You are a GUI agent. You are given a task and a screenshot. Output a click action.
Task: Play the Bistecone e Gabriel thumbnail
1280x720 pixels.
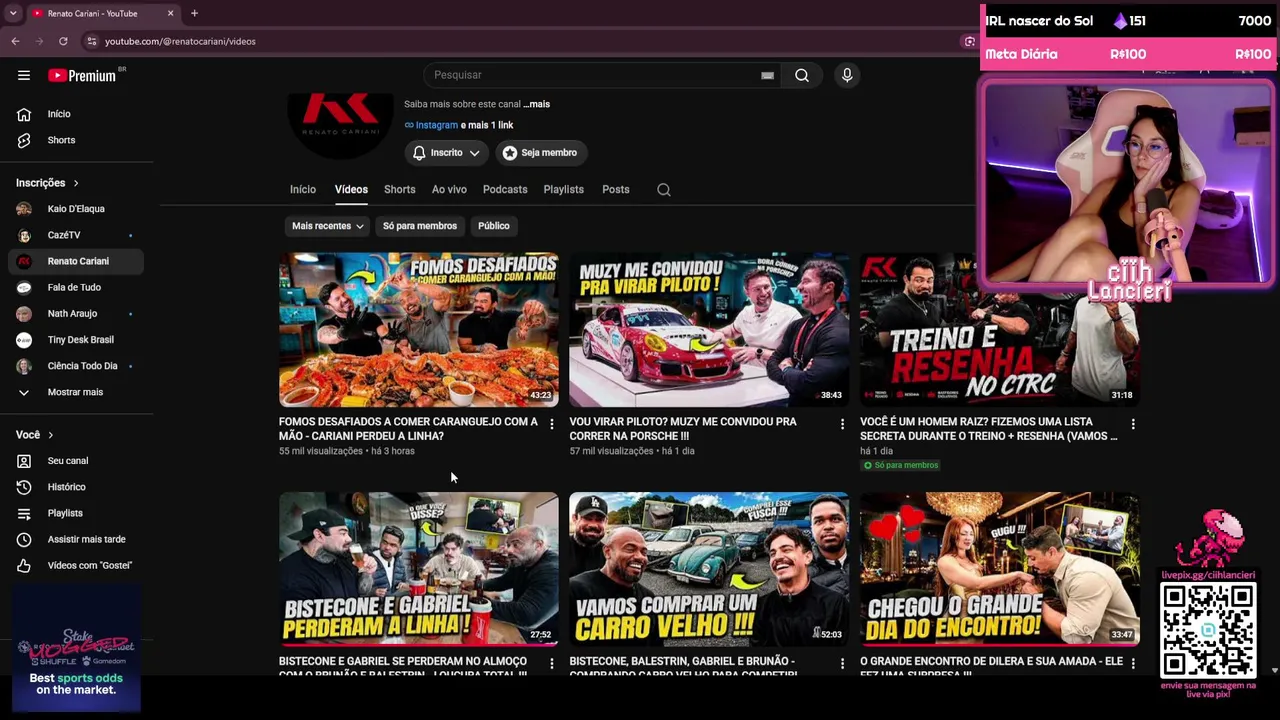(419, 569)
